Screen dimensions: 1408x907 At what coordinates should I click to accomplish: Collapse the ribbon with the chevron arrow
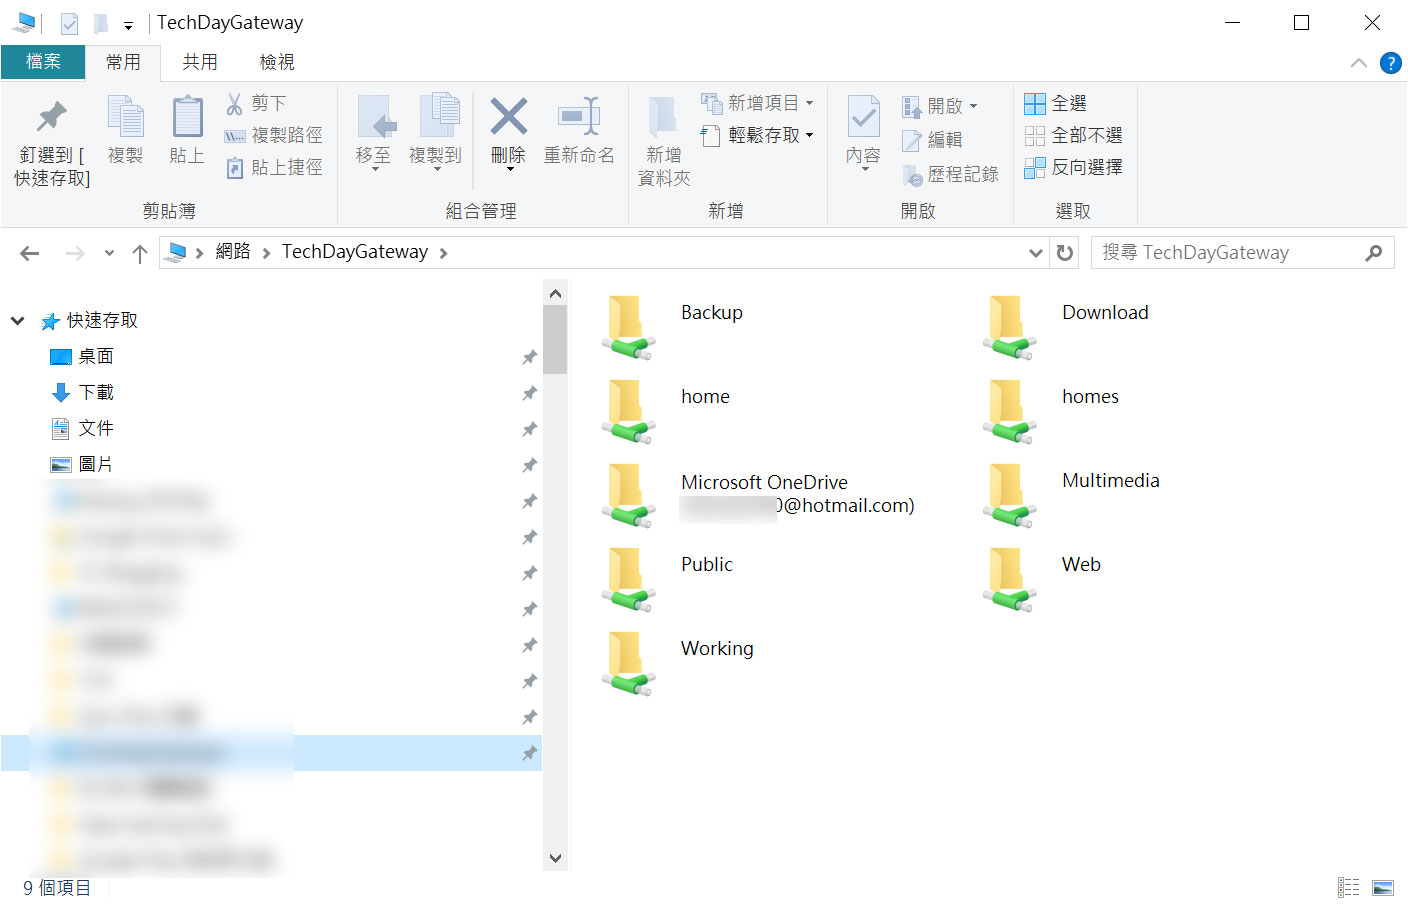[1358, 63]
